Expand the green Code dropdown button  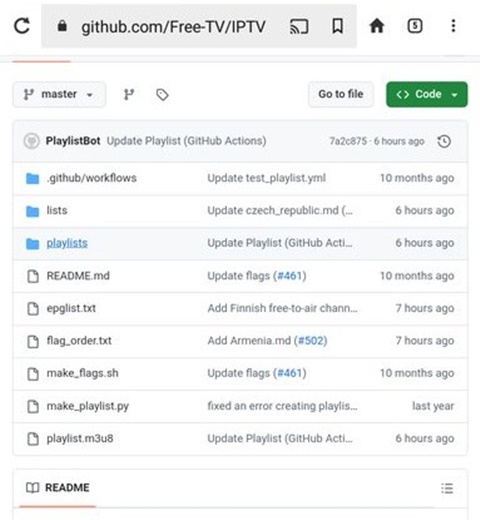point(427,94)
